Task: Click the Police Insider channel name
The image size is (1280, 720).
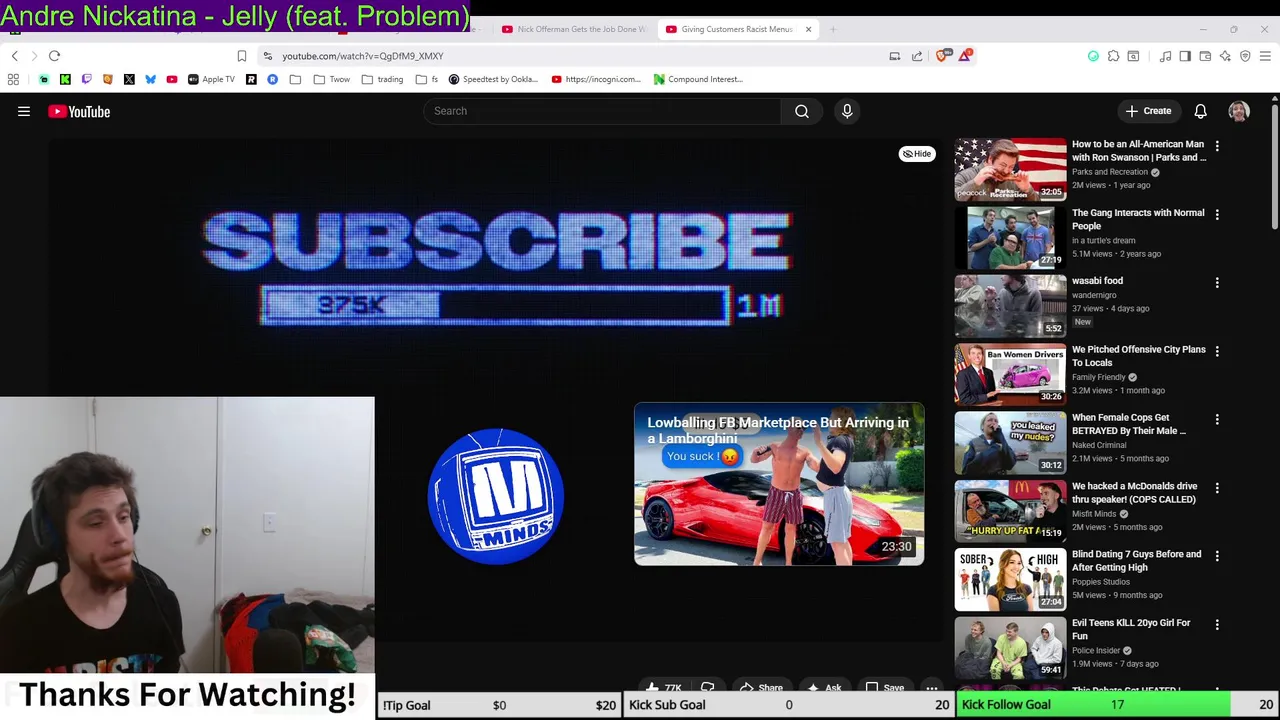Action: pos(1096,650)
